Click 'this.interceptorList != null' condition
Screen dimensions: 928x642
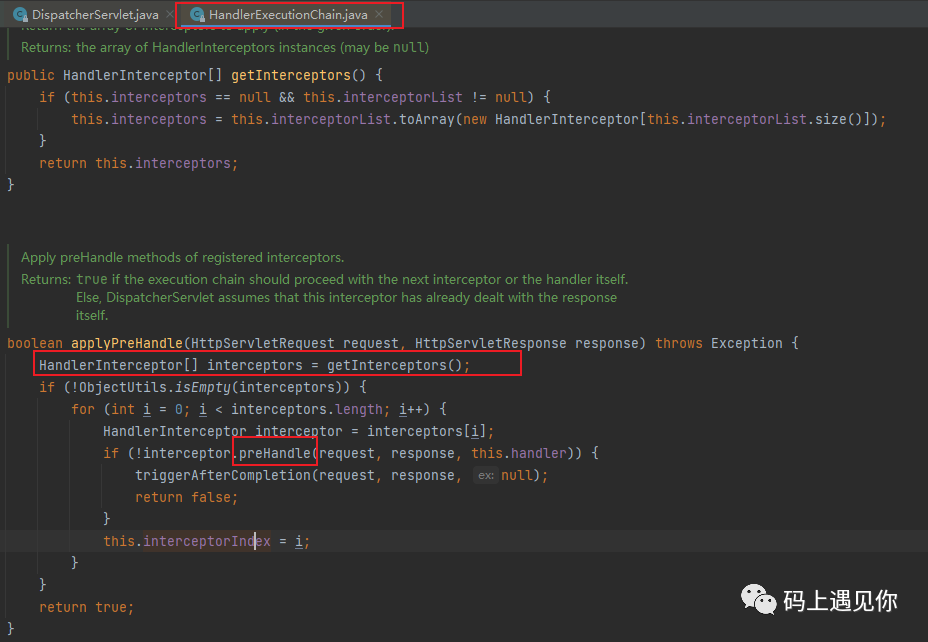415,97
